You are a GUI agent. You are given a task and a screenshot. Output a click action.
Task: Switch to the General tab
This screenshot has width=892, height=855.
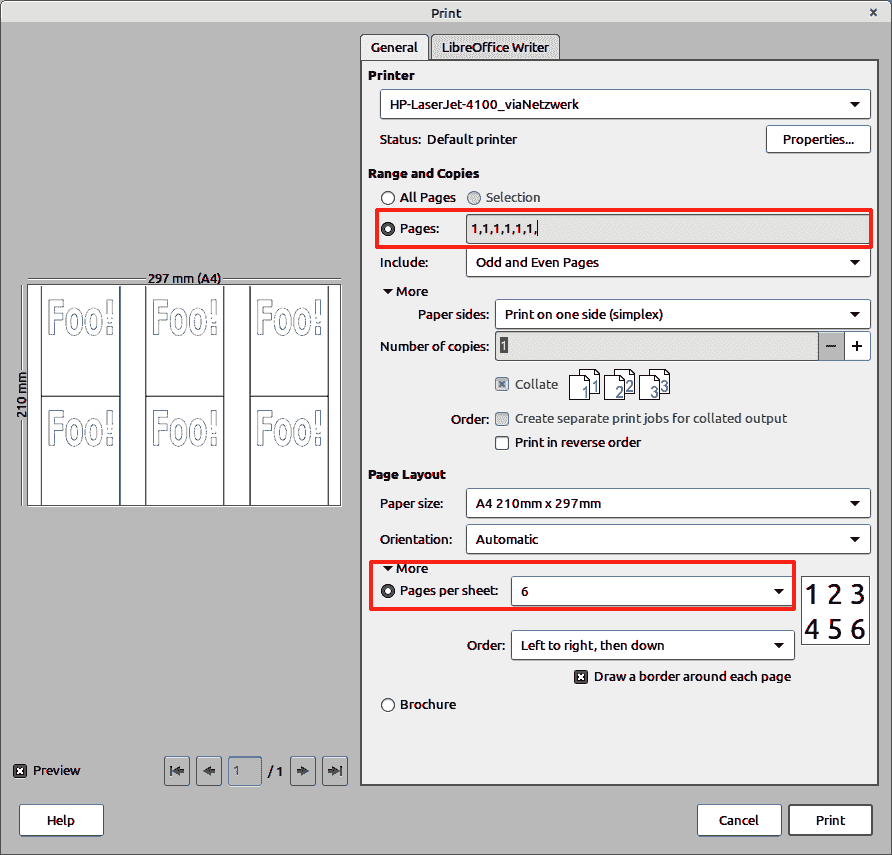pyautogui.click(x=394, y=47)
